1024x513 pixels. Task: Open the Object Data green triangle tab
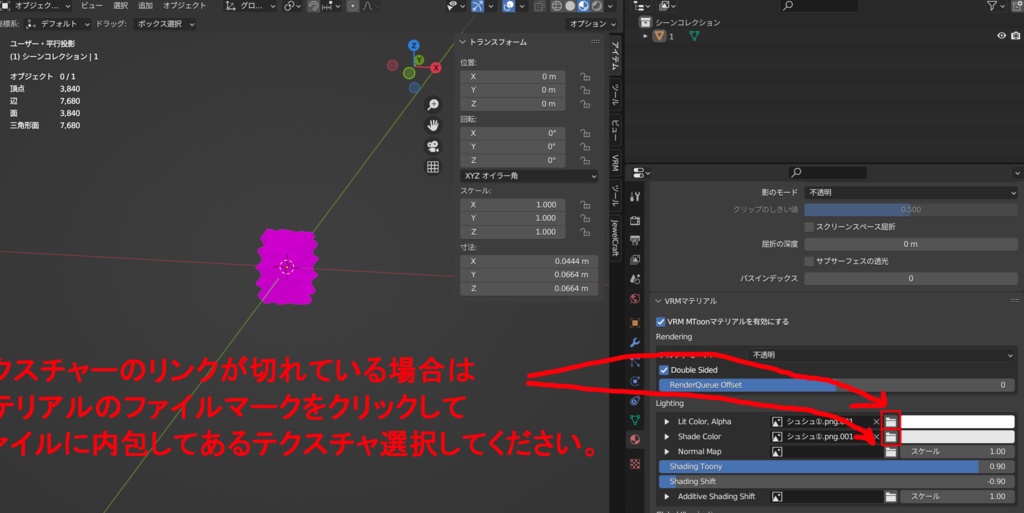(635, 420)
